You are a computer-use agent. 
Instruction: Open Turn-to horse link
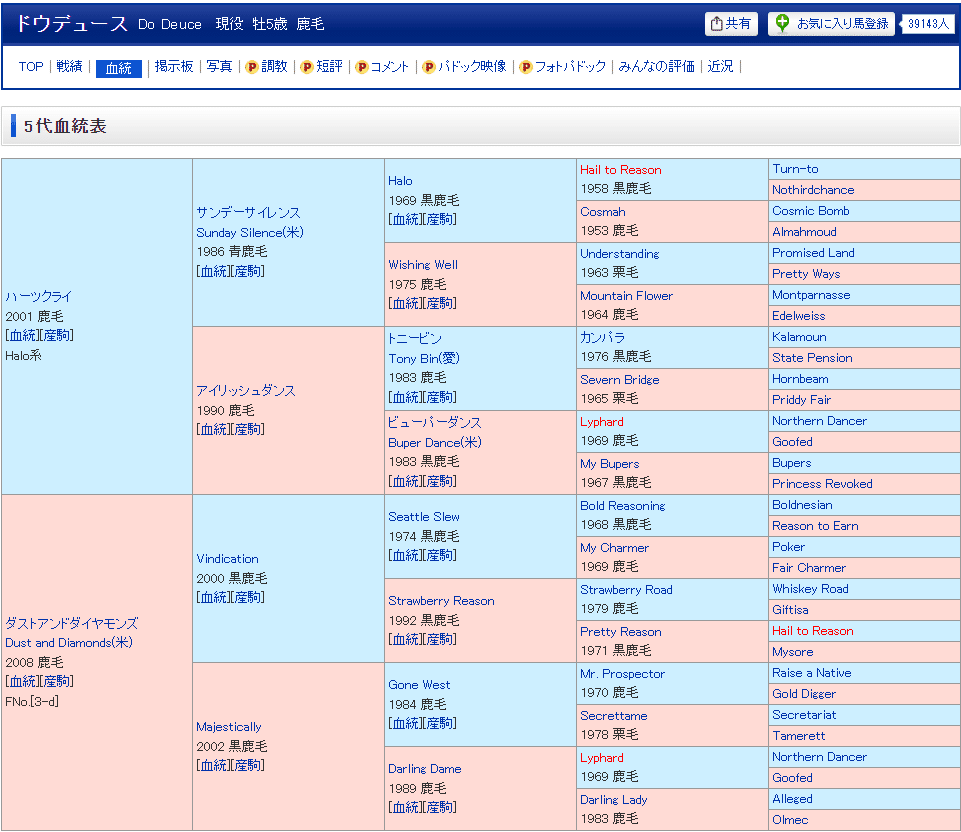click(795, 168)
